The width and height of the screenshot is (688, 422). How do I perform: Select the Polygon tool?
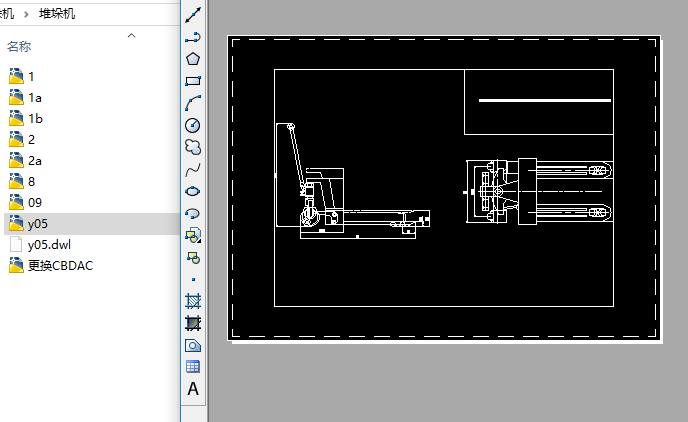(x=193, y=59)
